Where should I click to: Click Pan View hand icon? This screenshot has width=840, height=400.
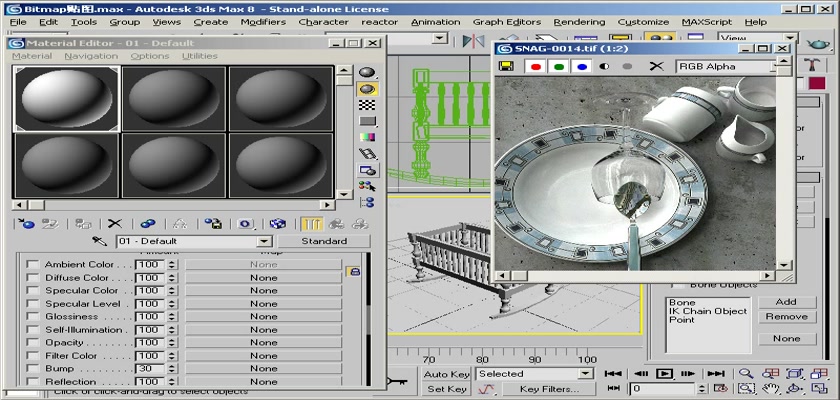click(770, 388)
